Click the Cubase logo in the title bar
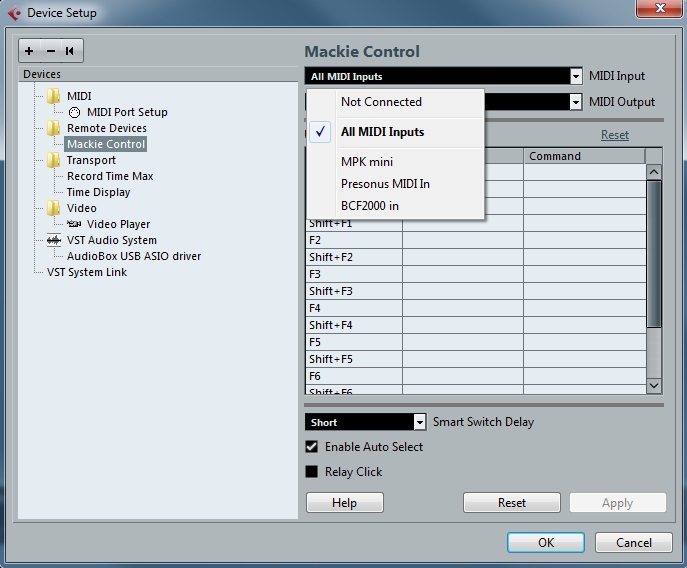The width and height of the screenshot is (687, 568). [x=14, y=13]
